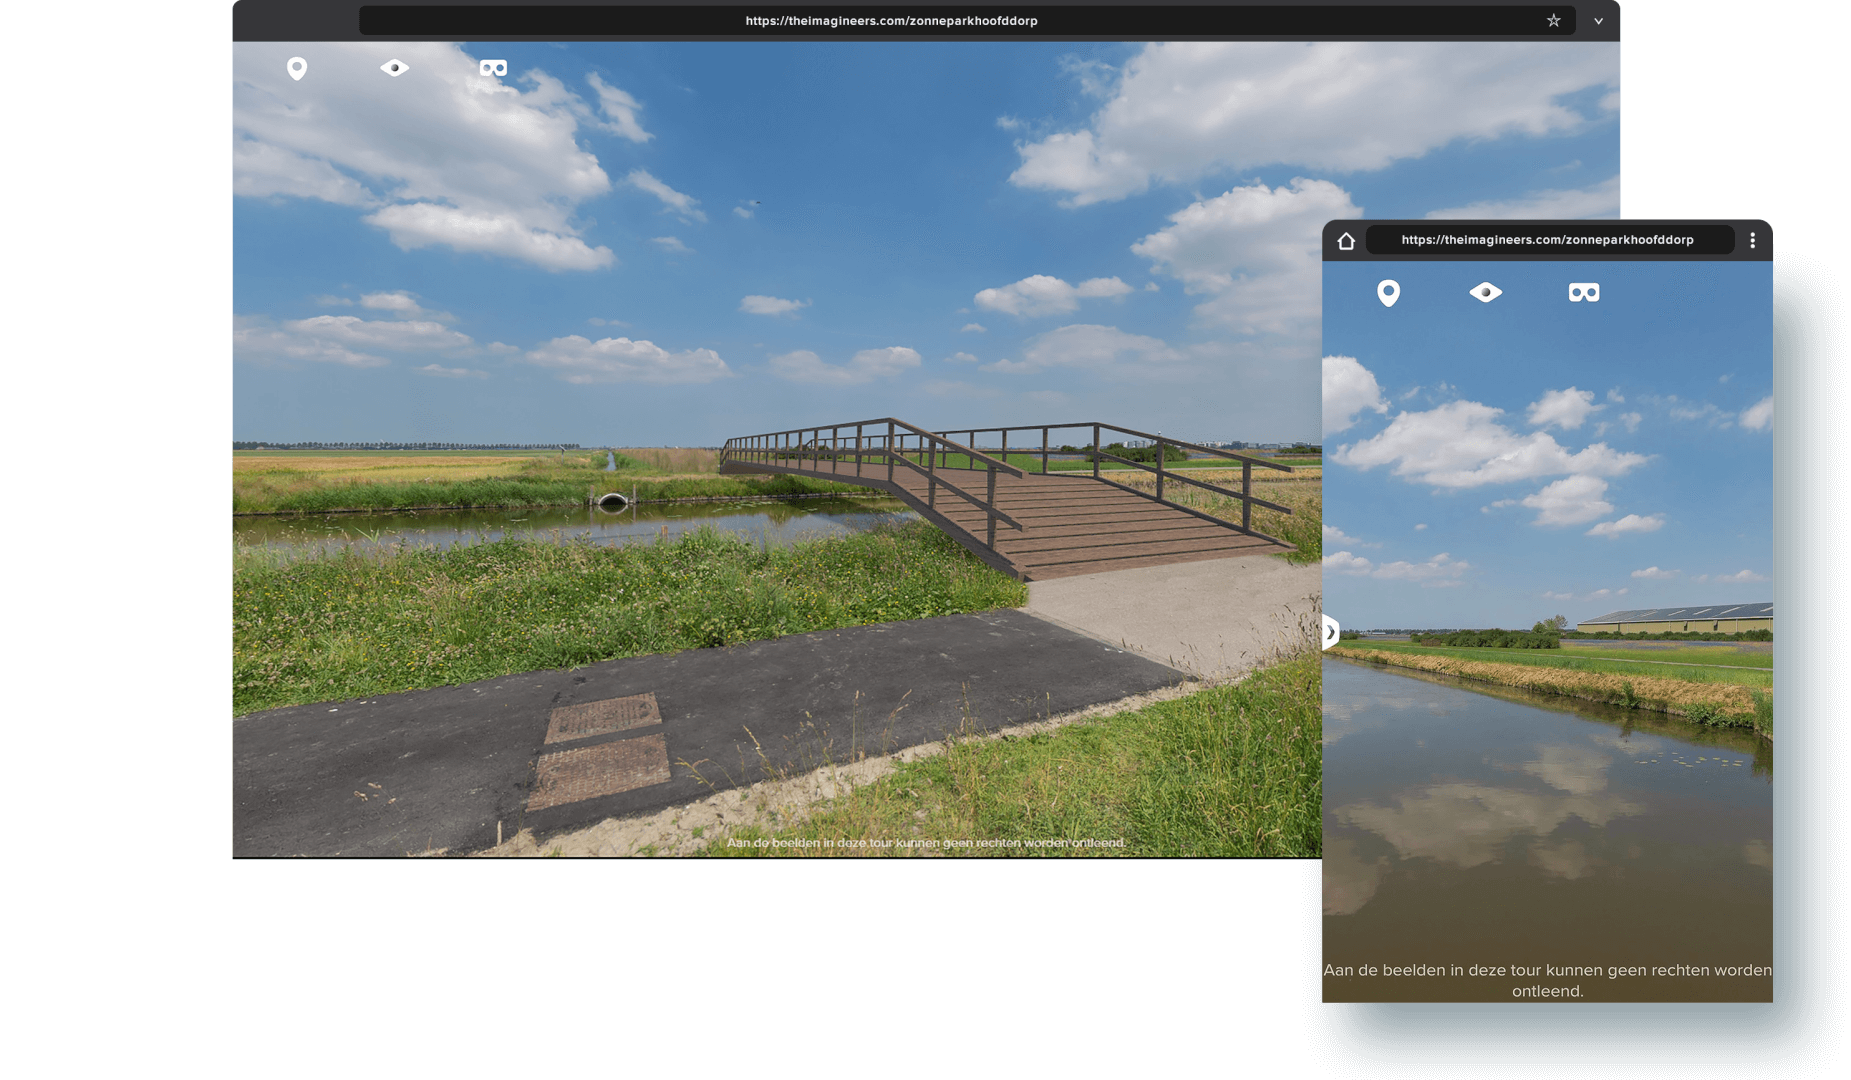Select the mobile browser URL field
The image size is (1851, 1080).
(1546, 240)
